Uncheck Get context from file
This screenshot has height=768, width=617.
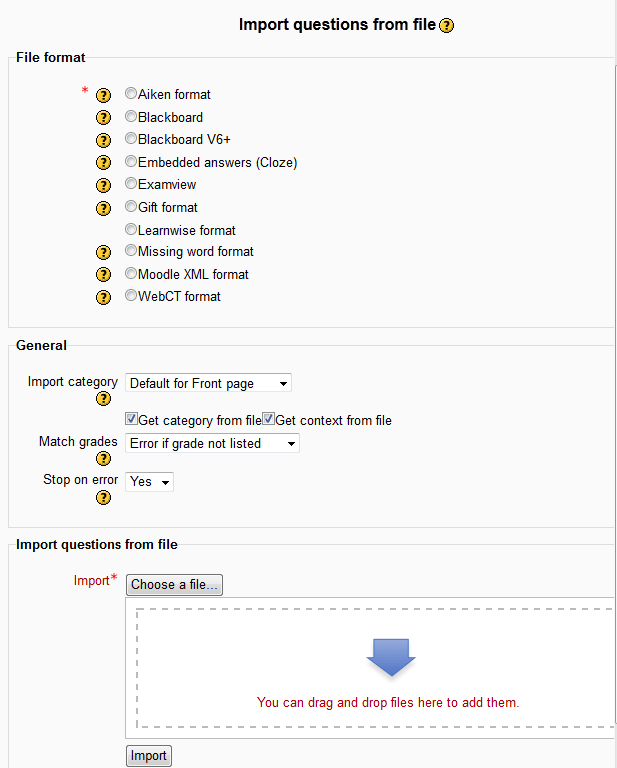[268, 420]
